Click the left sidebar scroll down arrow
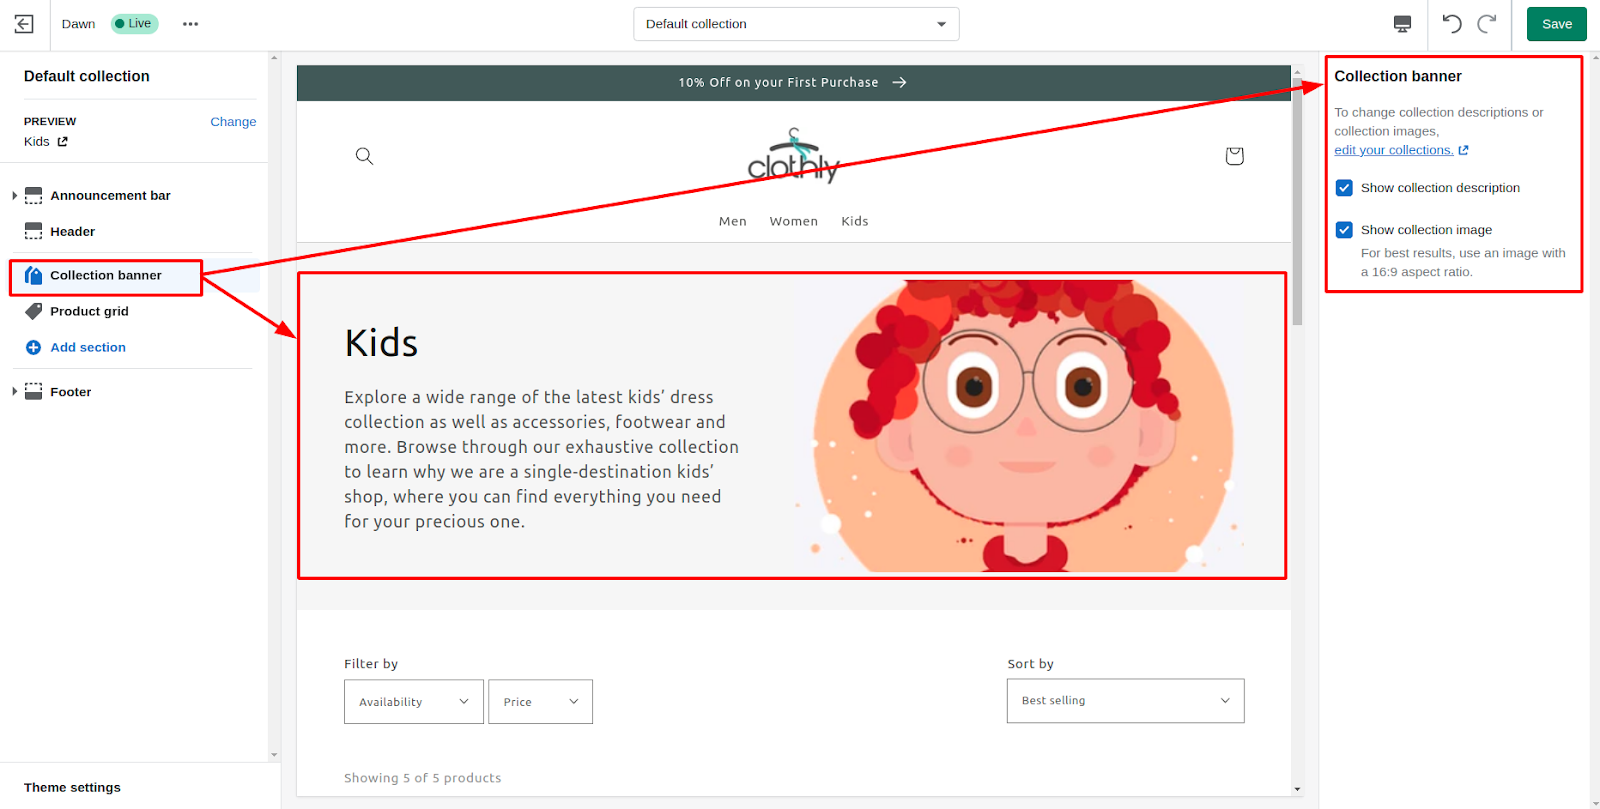 pos(274,755)
